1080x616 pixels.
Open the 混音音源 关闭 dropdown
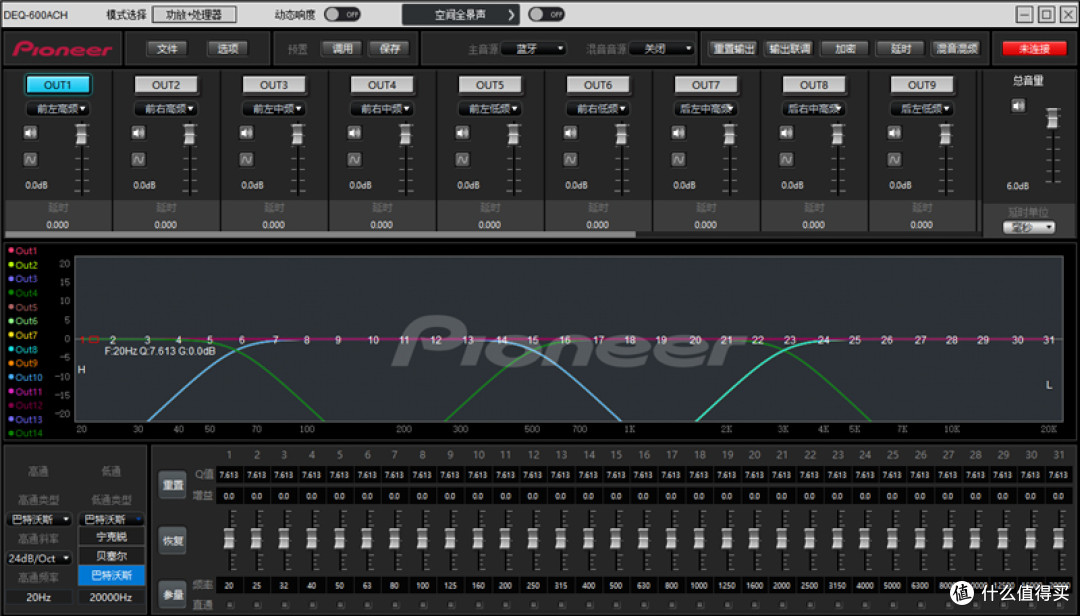point(661,49)
